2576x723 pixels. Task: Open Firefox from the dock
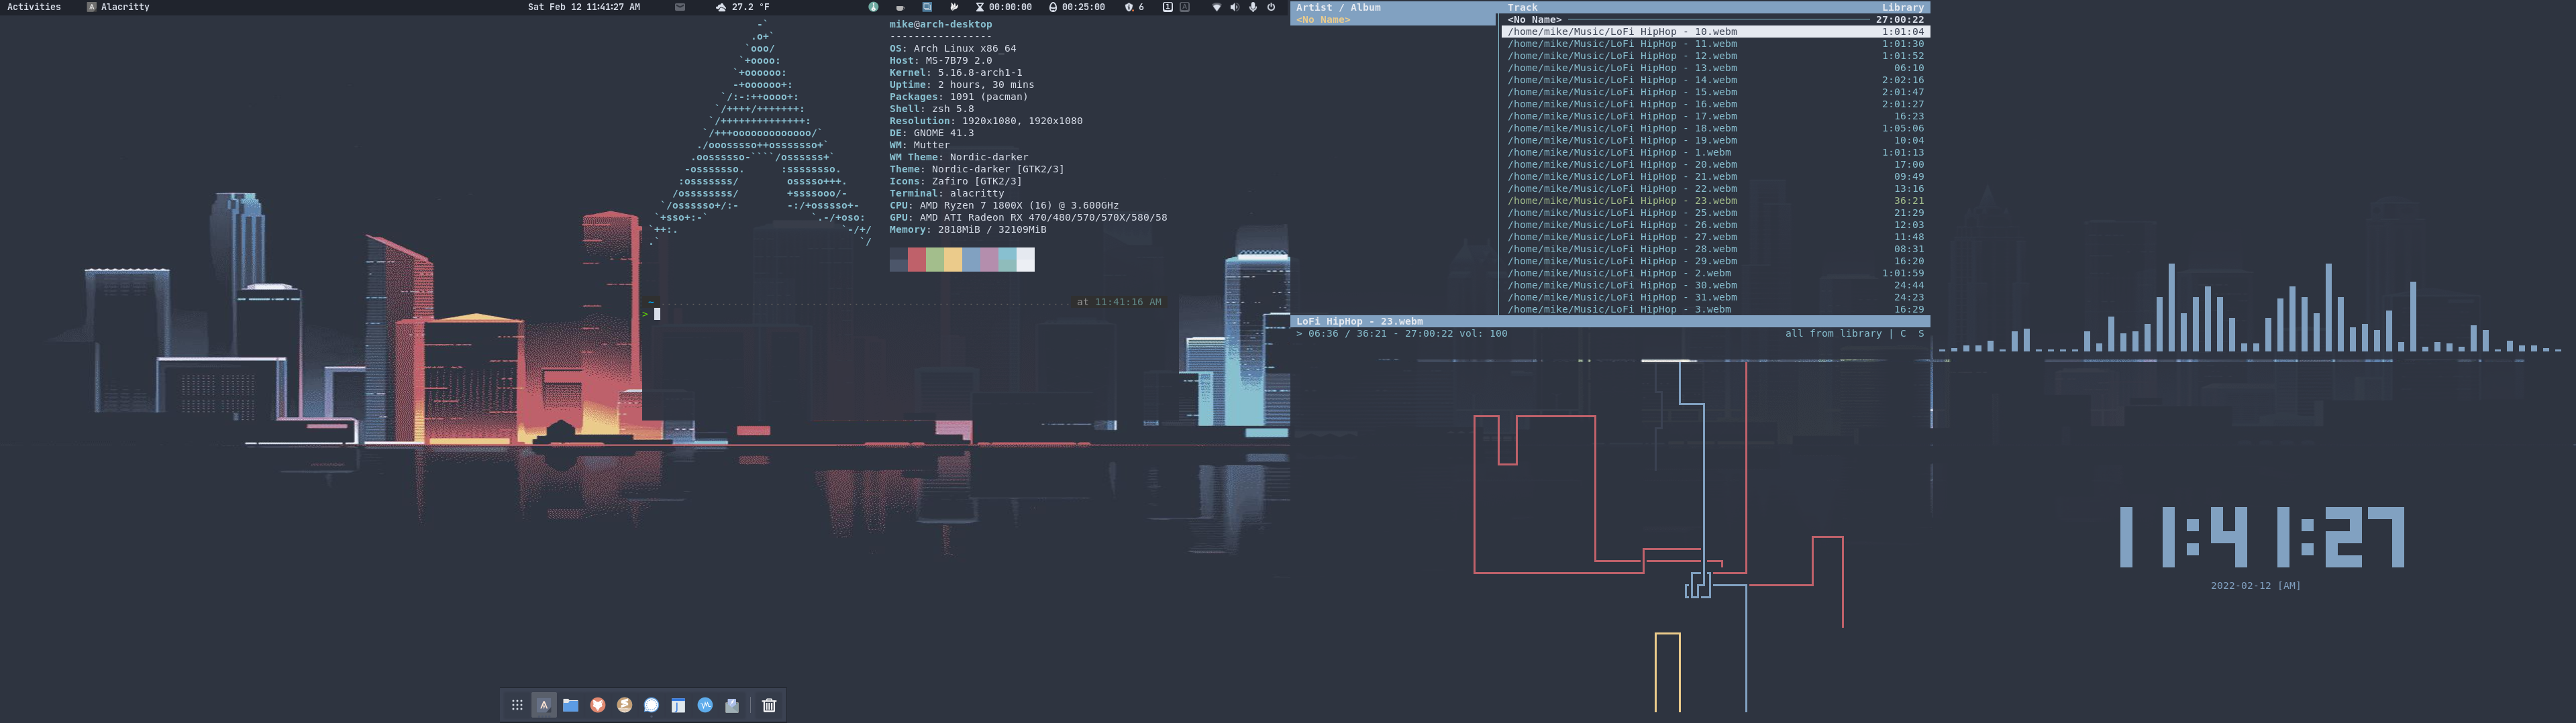pos(598,705)
